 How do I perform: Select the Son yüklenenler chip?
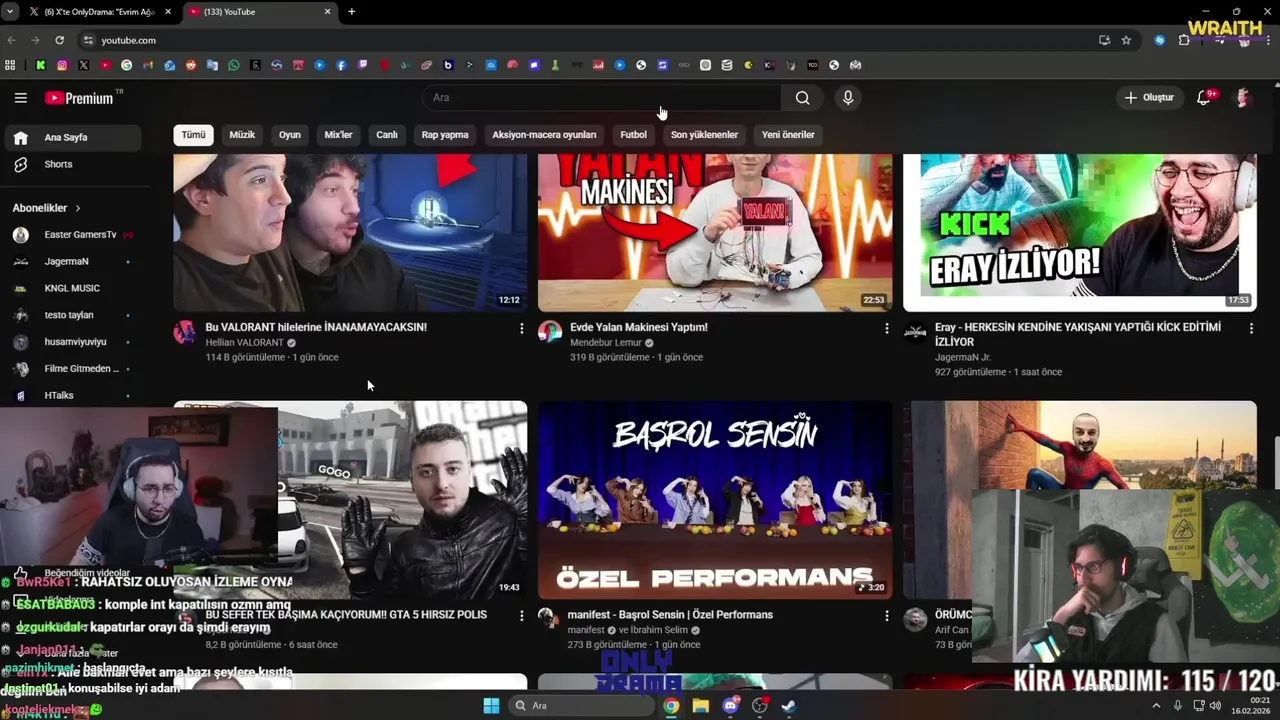(x=704, y=135)
